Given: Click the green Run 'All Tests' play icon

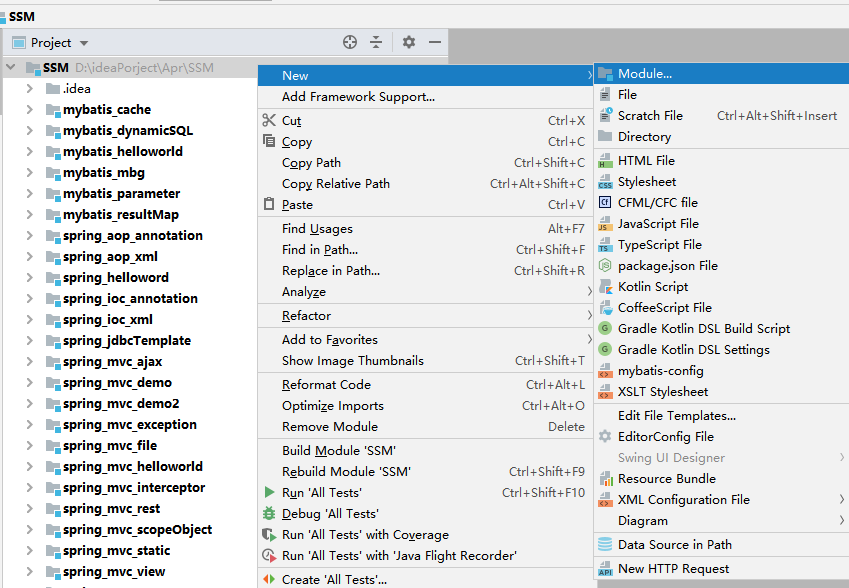Looking at the screenshot, I should point(269,492).
